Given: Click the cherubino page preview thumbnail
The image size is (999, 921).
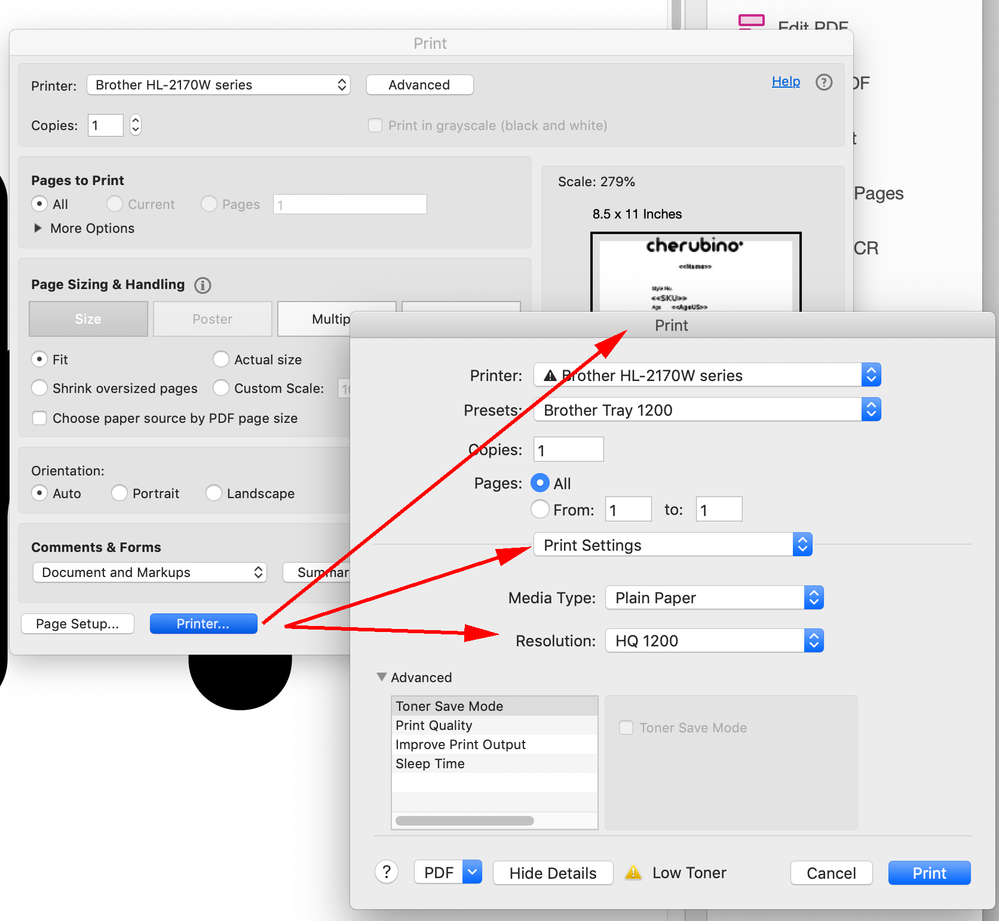Looking at the screenshot, I should 696,273.
